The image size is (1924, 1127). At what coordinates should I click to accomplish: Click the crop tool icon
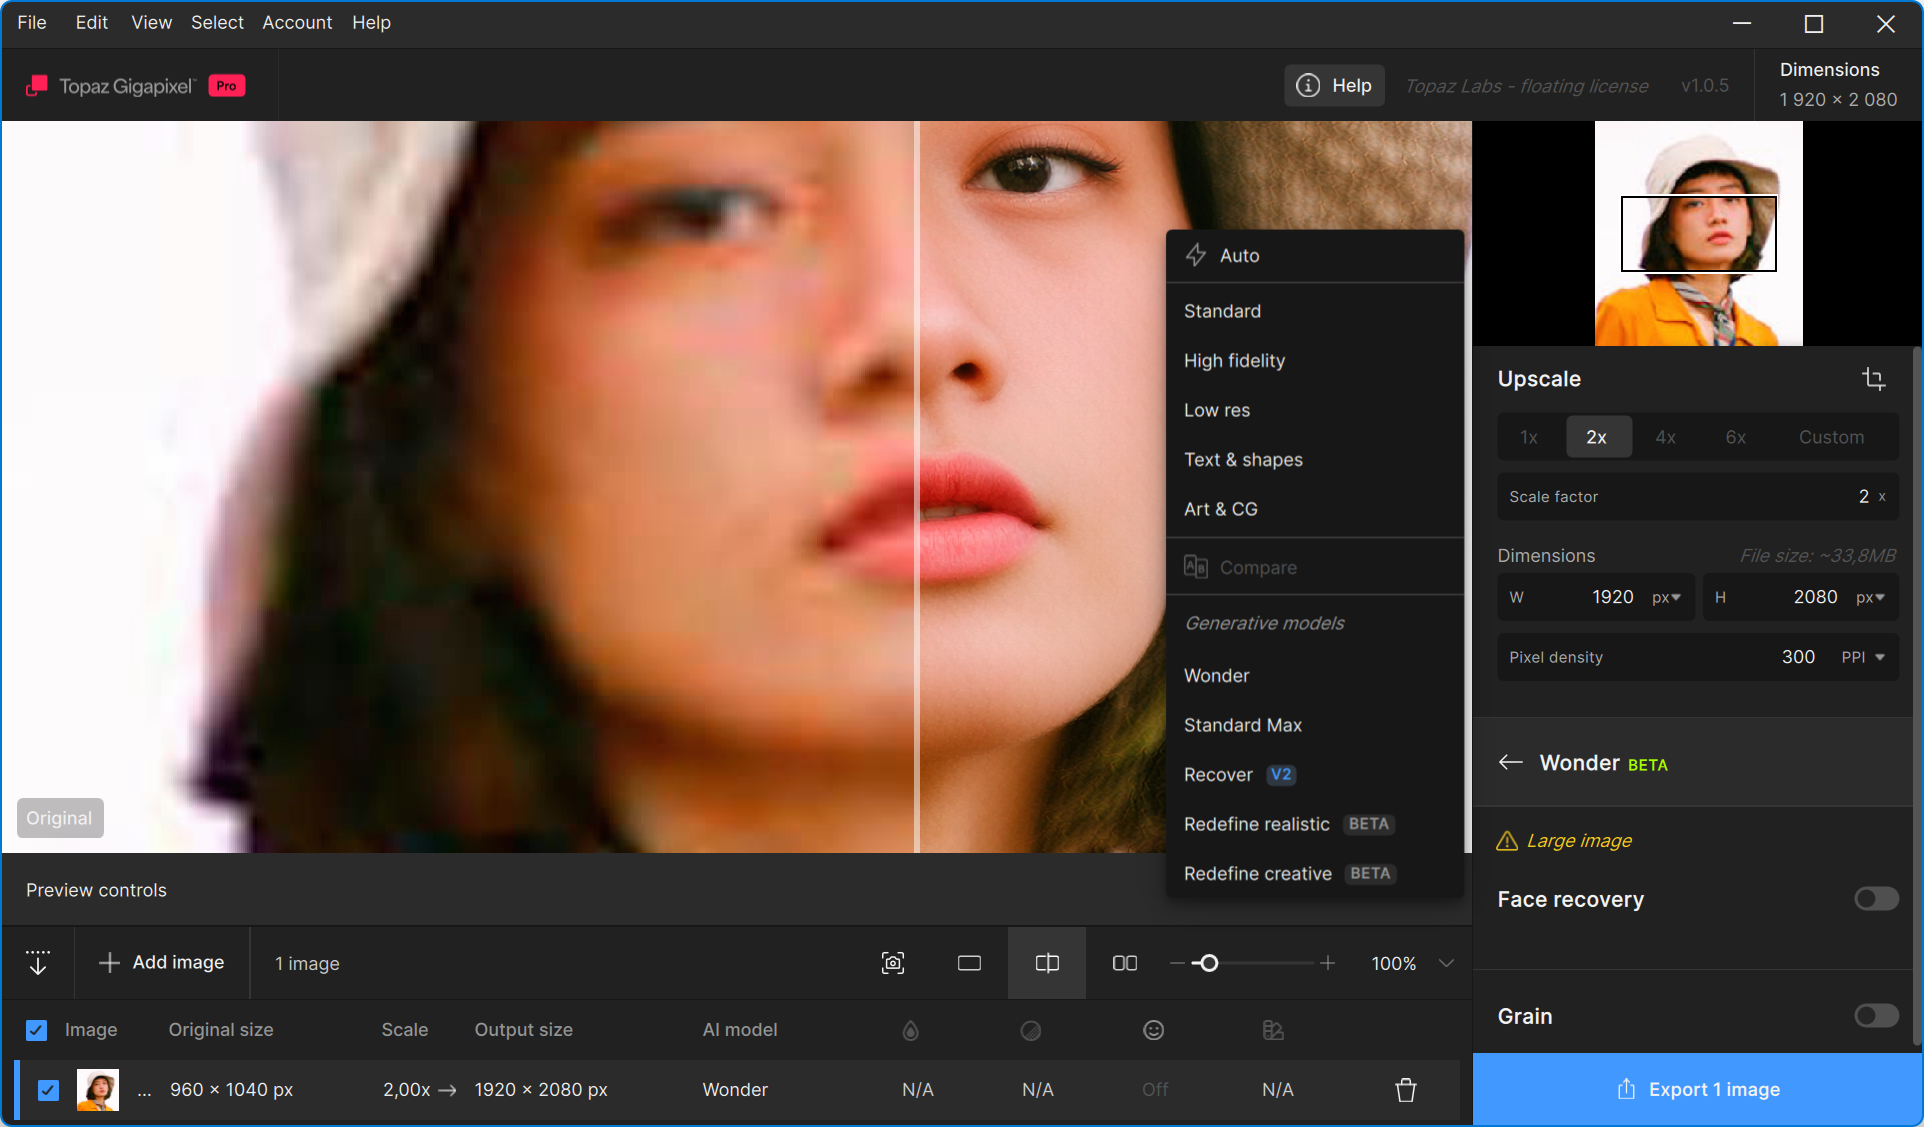1873,379
